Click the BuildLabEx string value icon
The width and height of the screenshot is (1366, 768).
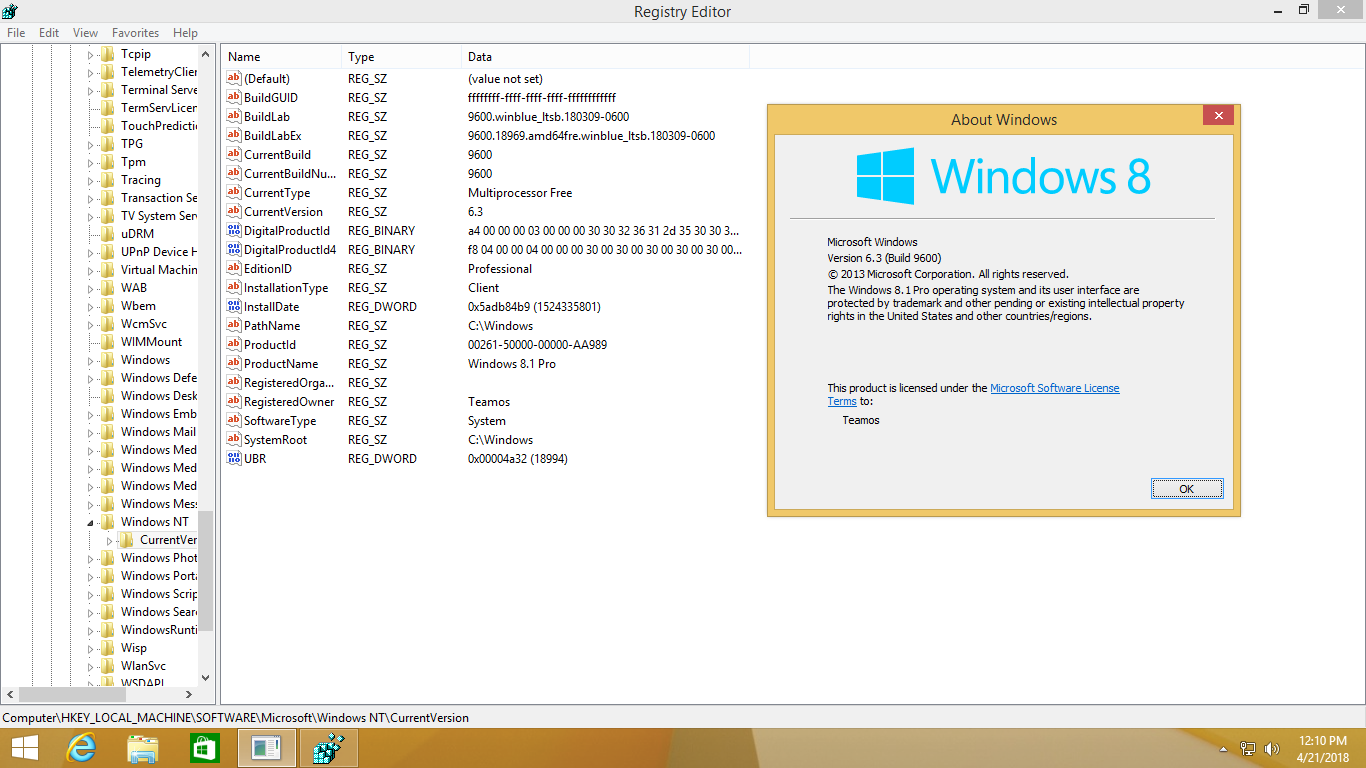coord(234,136)
